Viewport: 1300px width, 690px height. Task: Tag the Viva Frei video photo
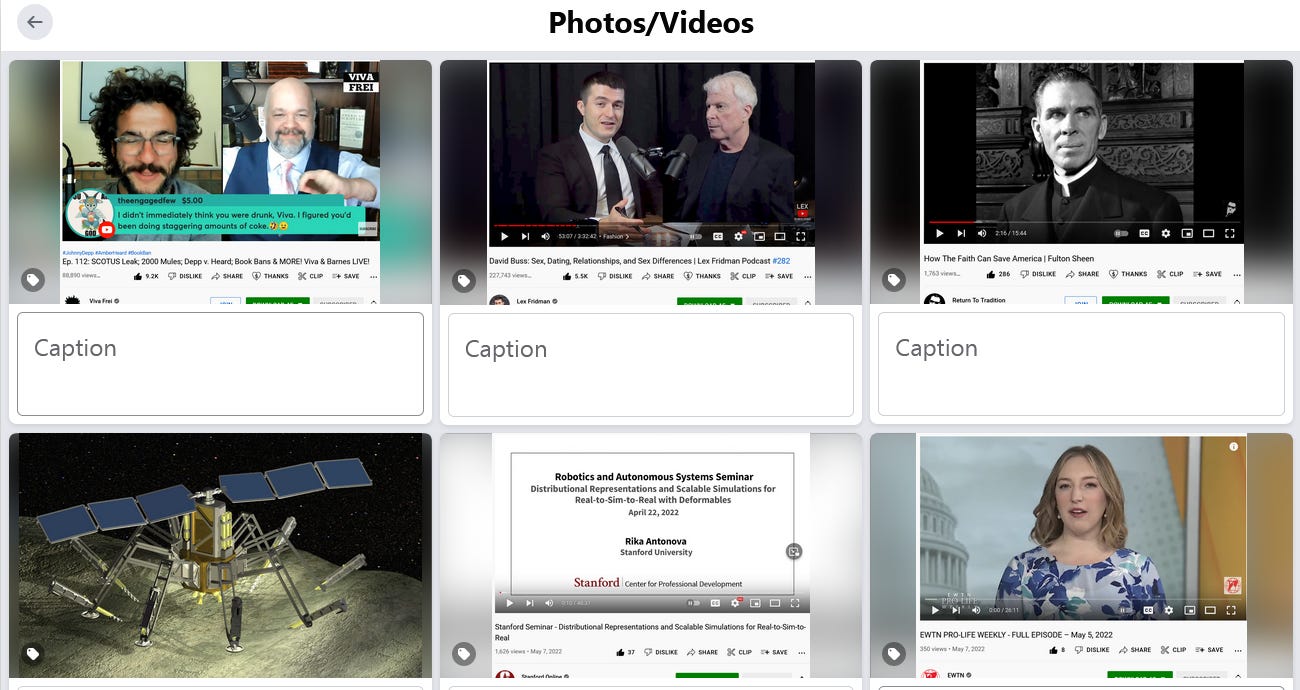click(x=33, y=281)
